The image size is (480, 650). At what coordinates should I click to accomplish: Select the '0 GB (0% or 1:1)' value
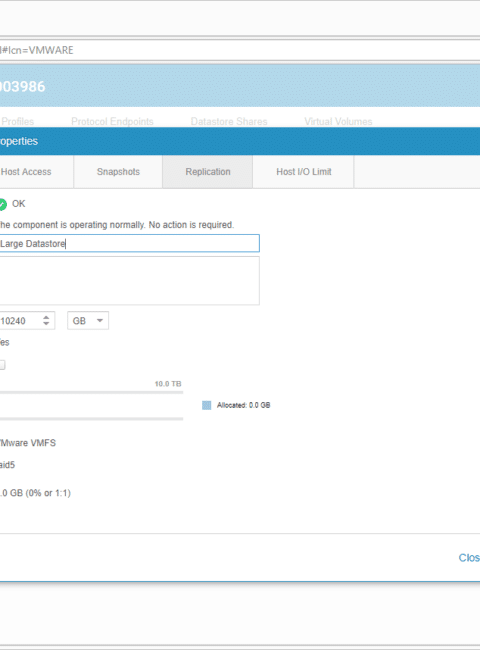pos(36,493)
